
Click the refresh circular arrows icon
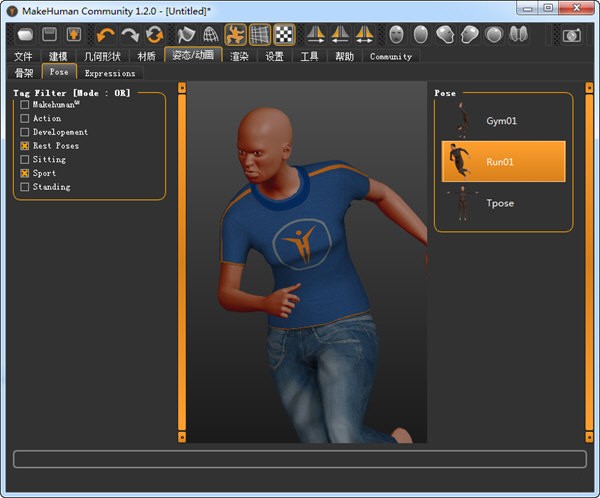(154, 35)
